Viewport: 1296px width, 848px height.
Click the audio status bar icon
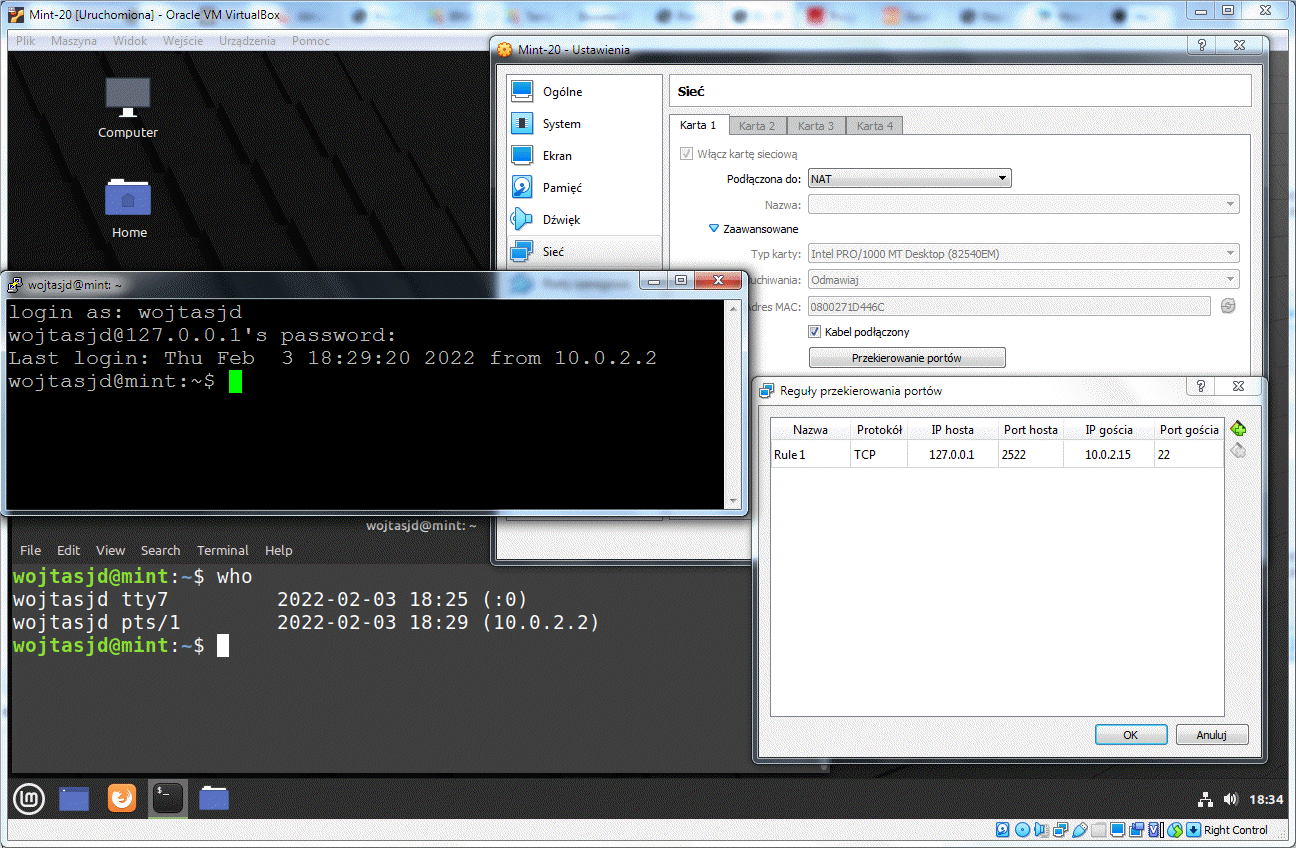1041,830
